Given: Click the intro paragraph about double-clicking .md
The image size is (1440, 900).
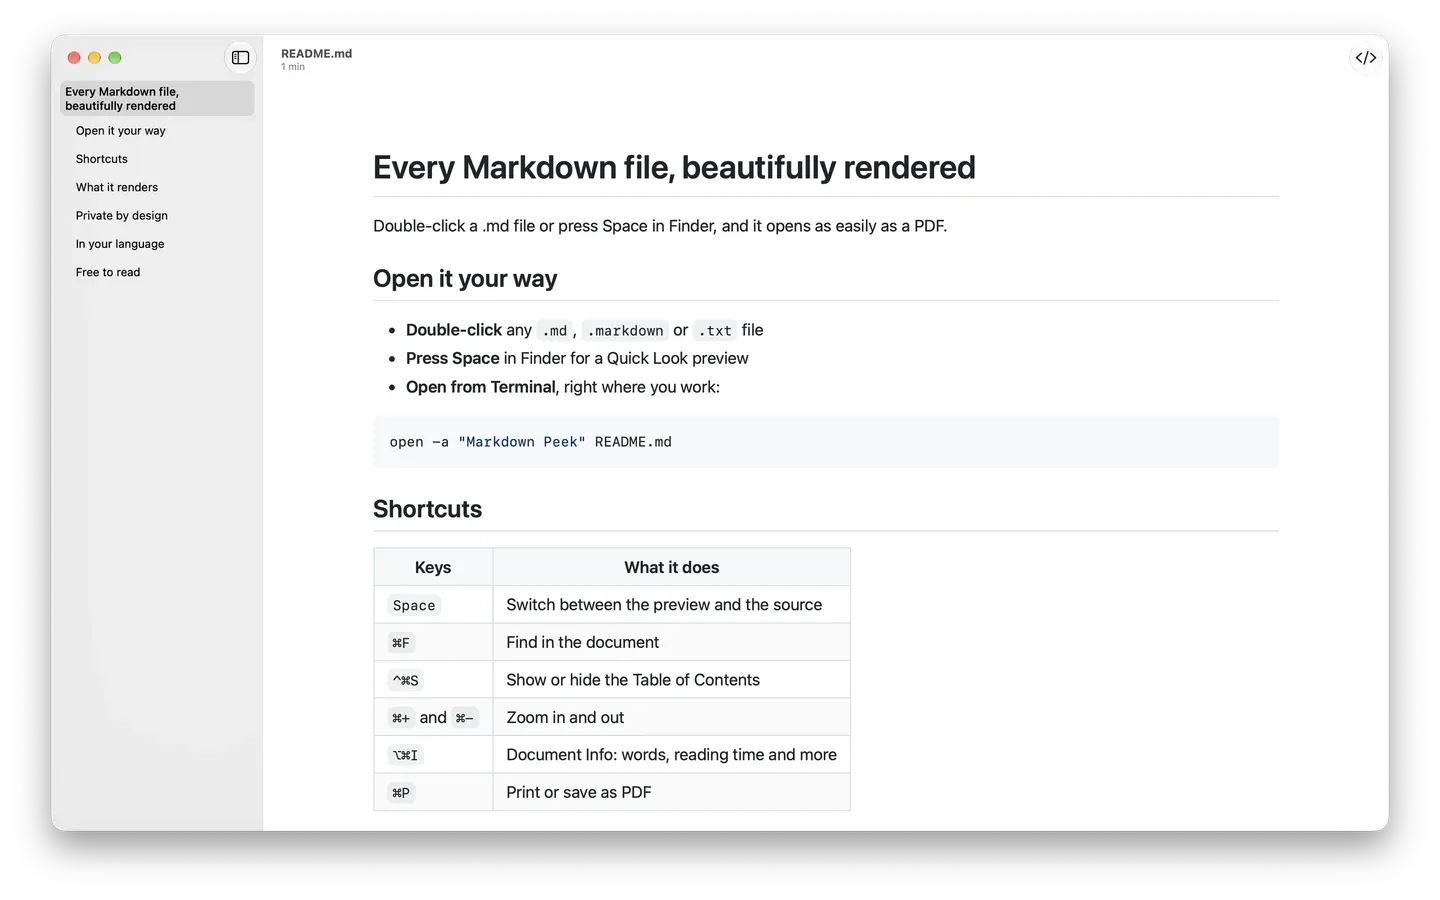Looking at the screenshot, I should 660,226.
